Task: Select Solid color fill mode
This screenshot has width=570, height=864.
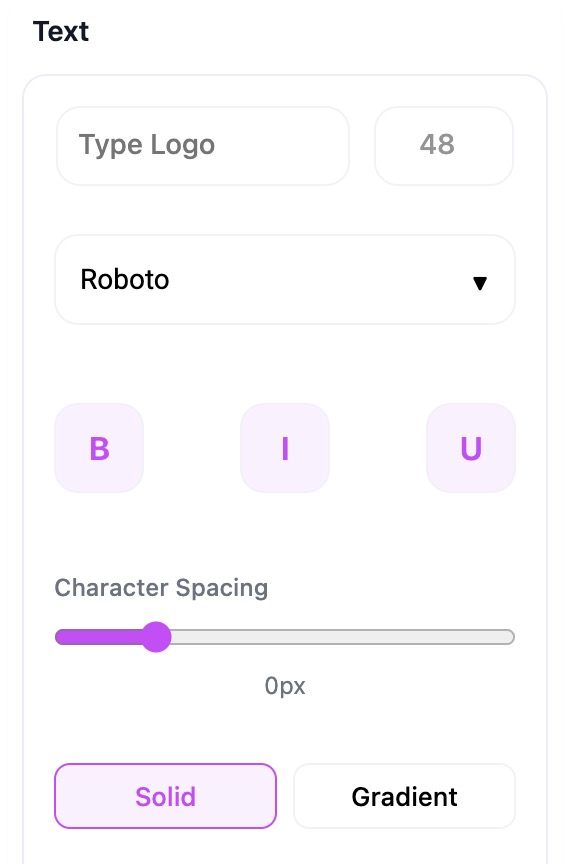Action: click(x=165, y=796)
